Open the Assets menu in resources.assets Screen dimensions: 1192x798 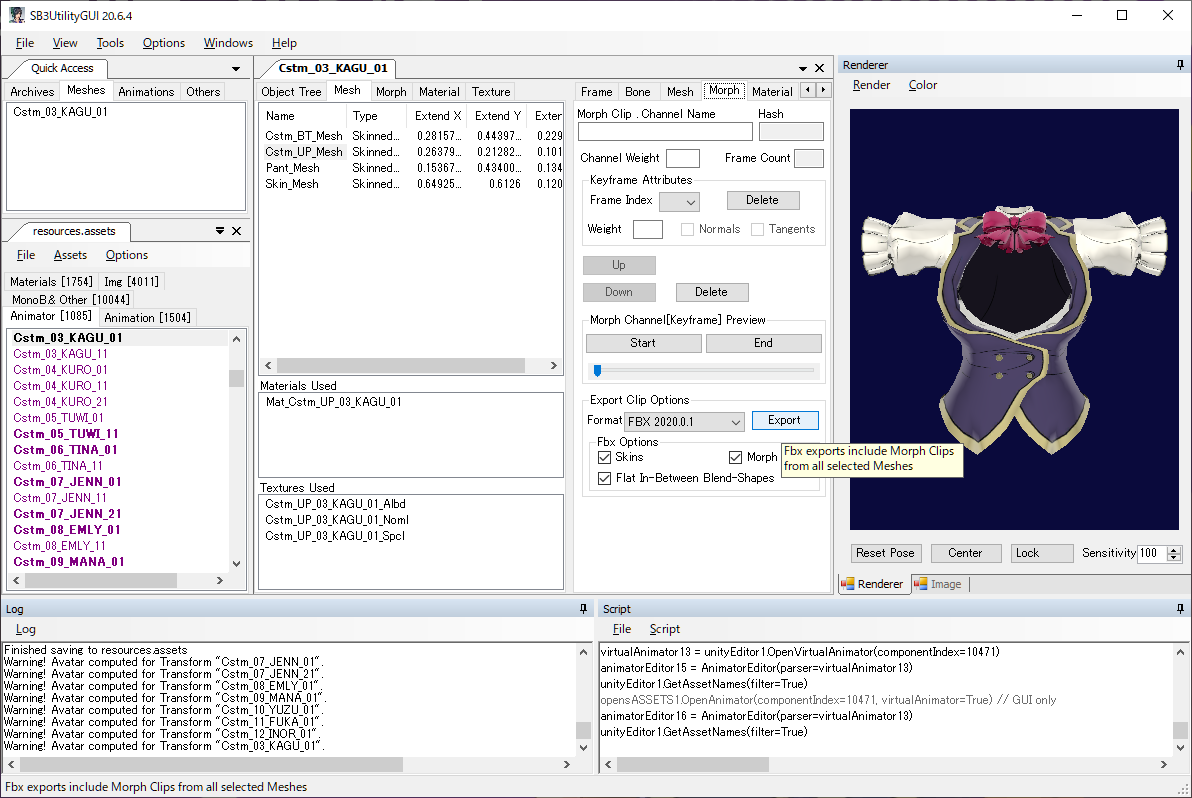70,255
